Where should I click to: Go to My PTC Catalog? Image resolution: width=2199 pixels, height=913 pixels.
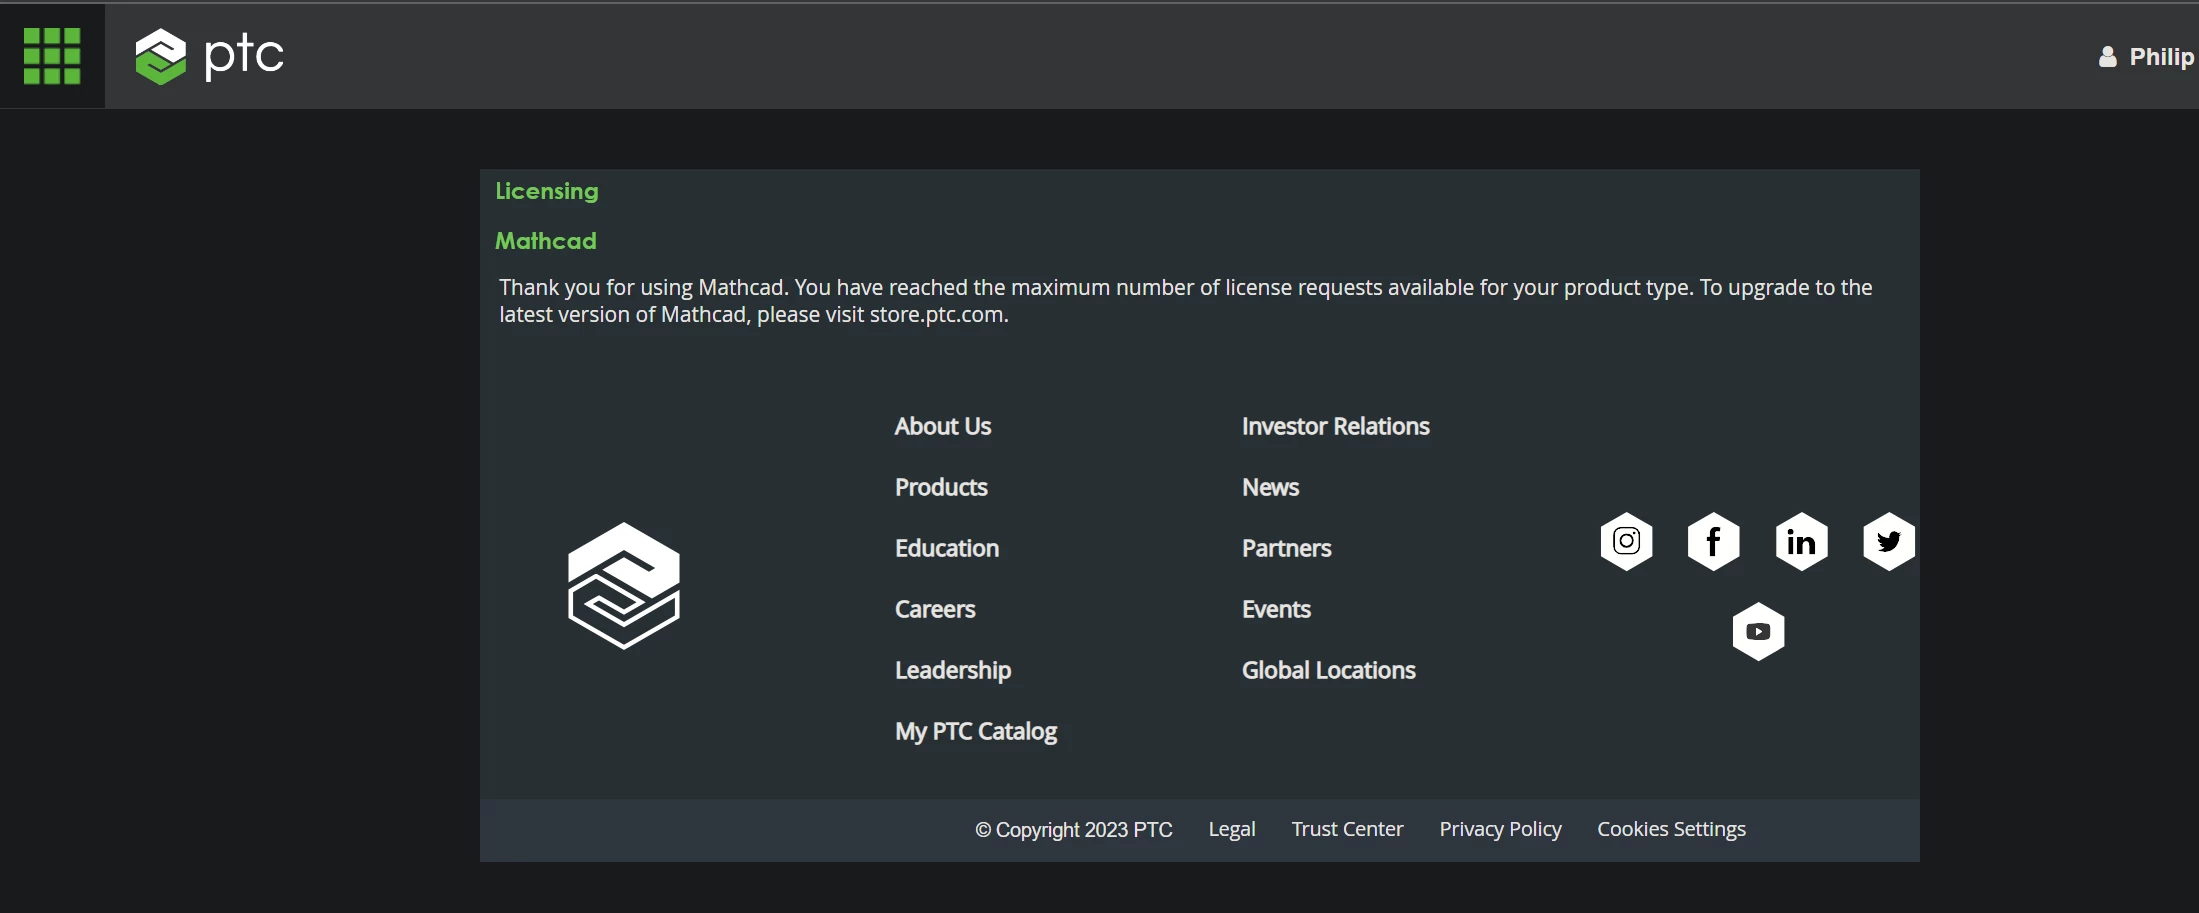[976, 732]
